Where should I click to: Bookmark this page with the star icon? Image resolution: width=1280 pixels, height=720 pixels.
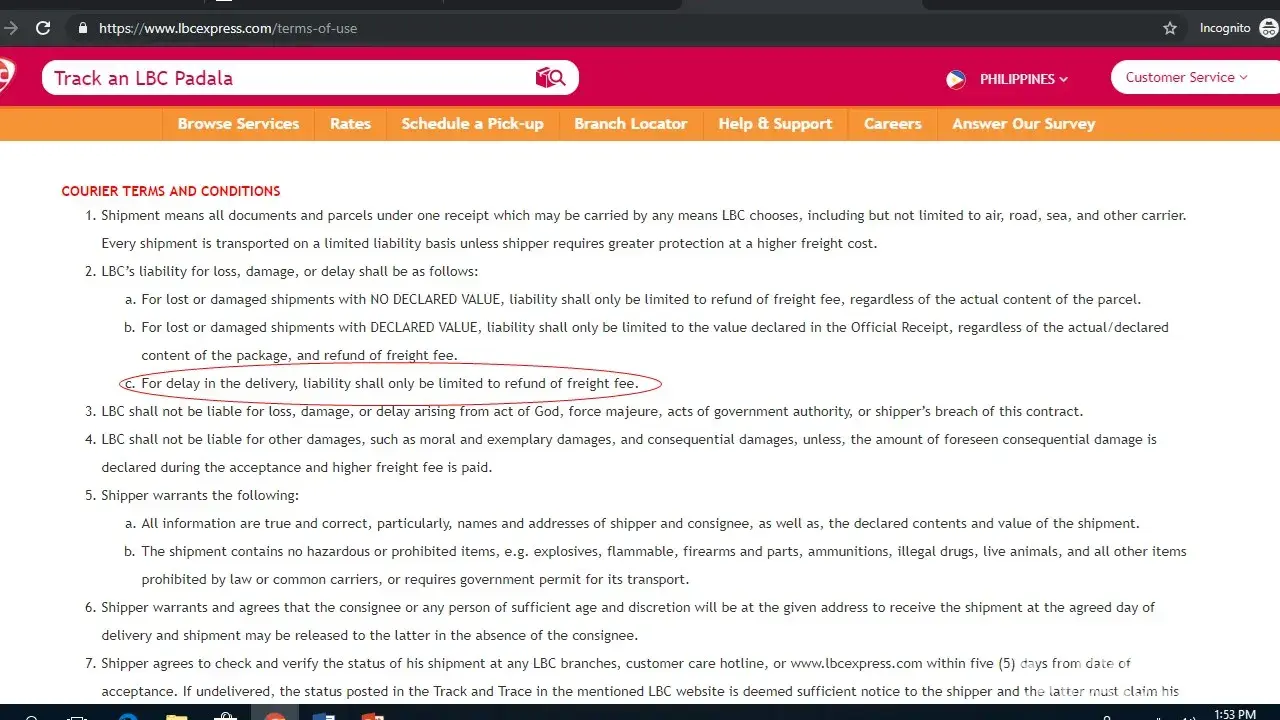(1170, 28)
